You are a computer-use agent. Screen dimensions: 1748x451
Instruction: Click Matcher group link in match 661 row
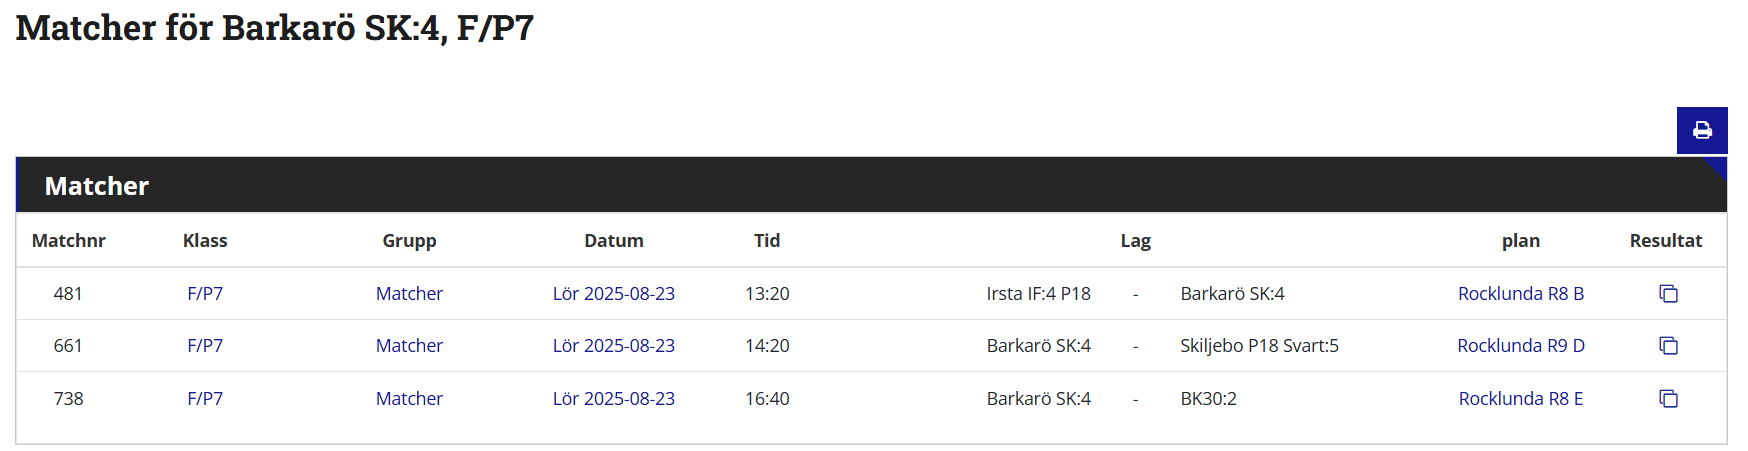(409, 346)
